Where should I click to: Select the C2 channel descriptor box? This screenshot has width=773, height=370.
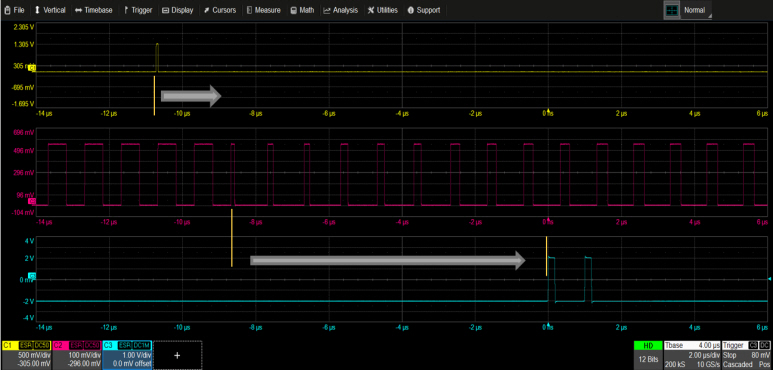[x=77, y=355]
